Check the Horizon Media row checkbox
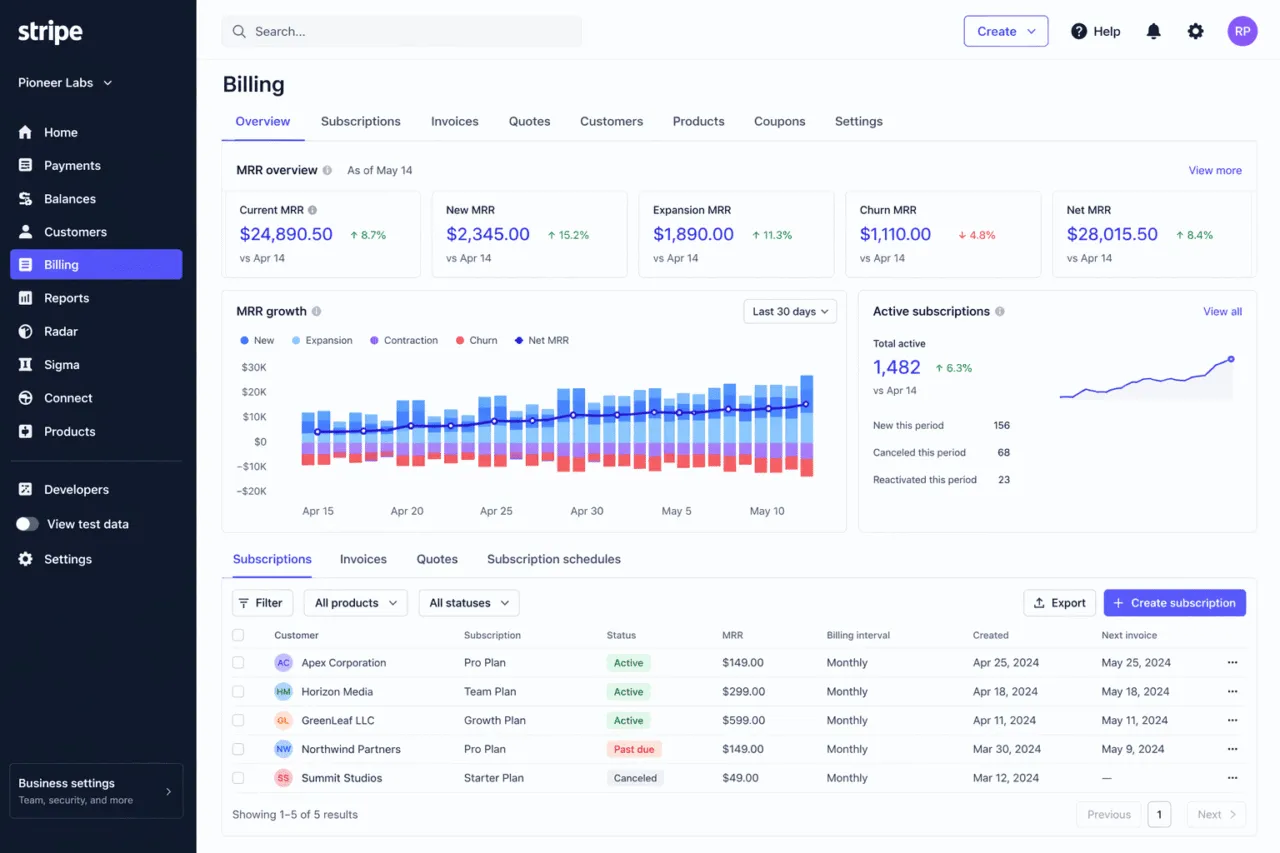This screenshot has width=1280, height=853. [x=238, y=691]
